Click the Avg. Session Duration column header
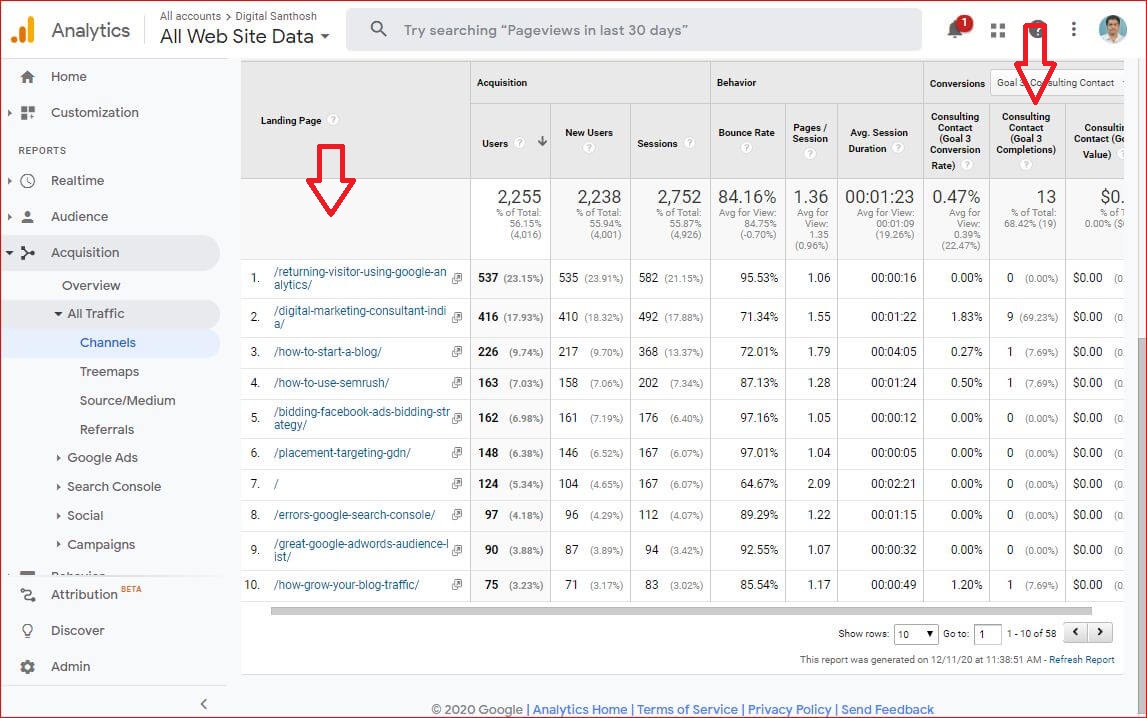1147x718 pixels. point(879,140)
